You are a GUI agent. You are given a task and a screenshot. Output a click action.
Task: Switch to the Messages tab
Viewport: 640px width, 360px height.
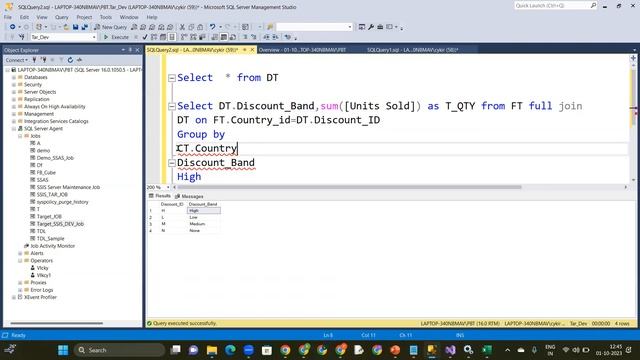pyautogui.click(x=189, y=196)
